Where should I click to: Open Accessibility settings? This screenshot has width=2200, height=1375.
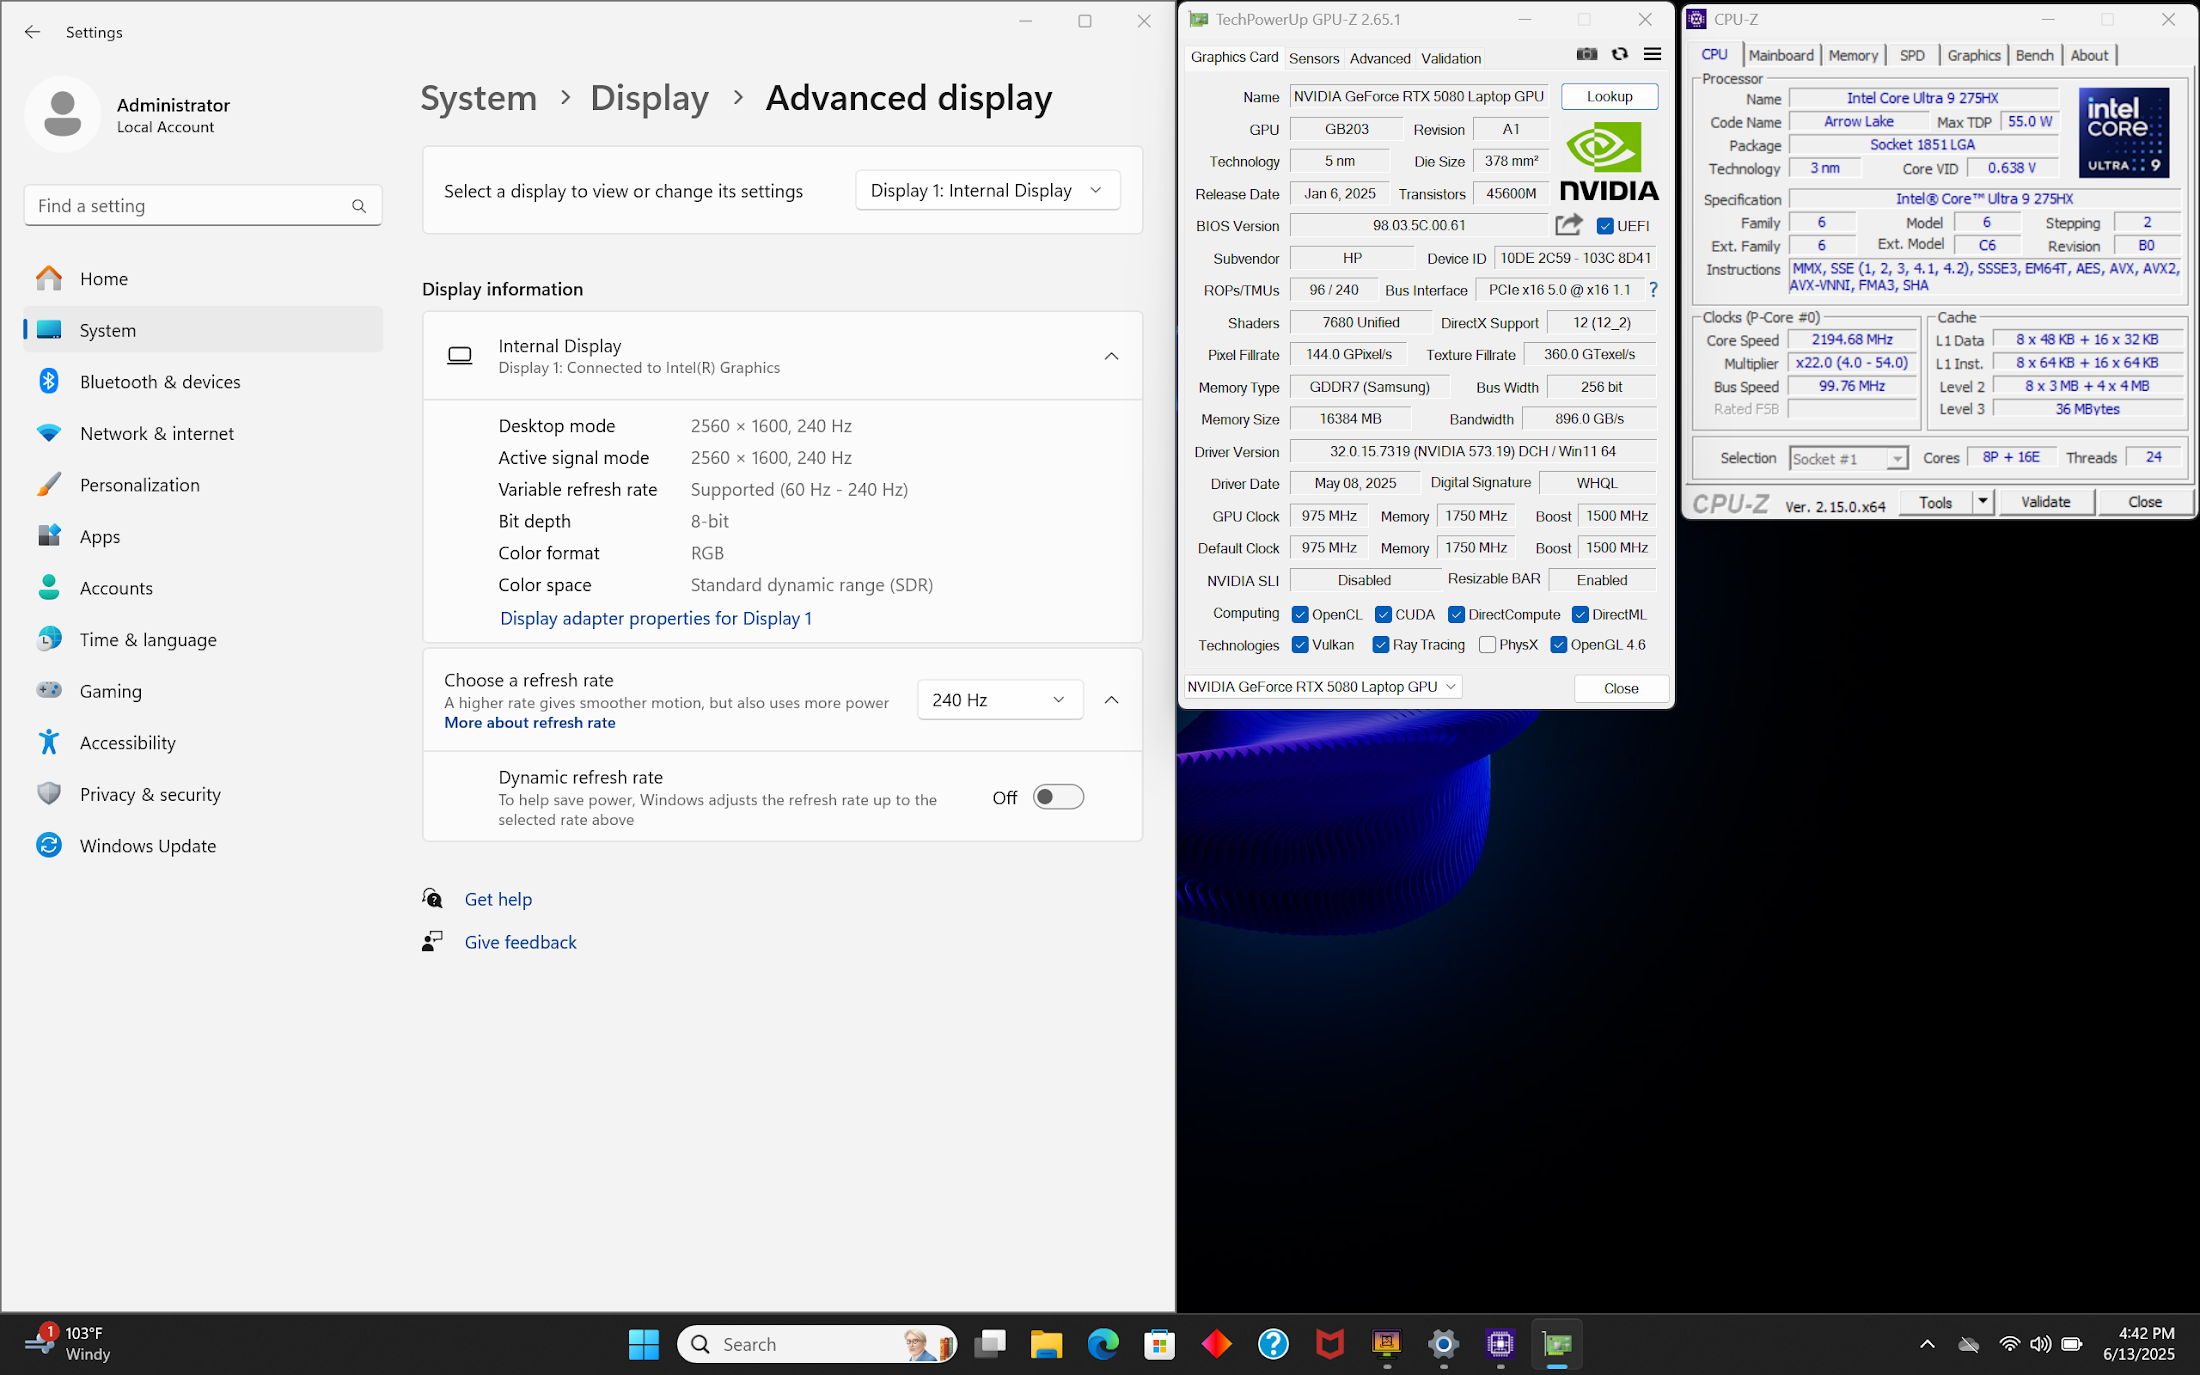point(203,742)
